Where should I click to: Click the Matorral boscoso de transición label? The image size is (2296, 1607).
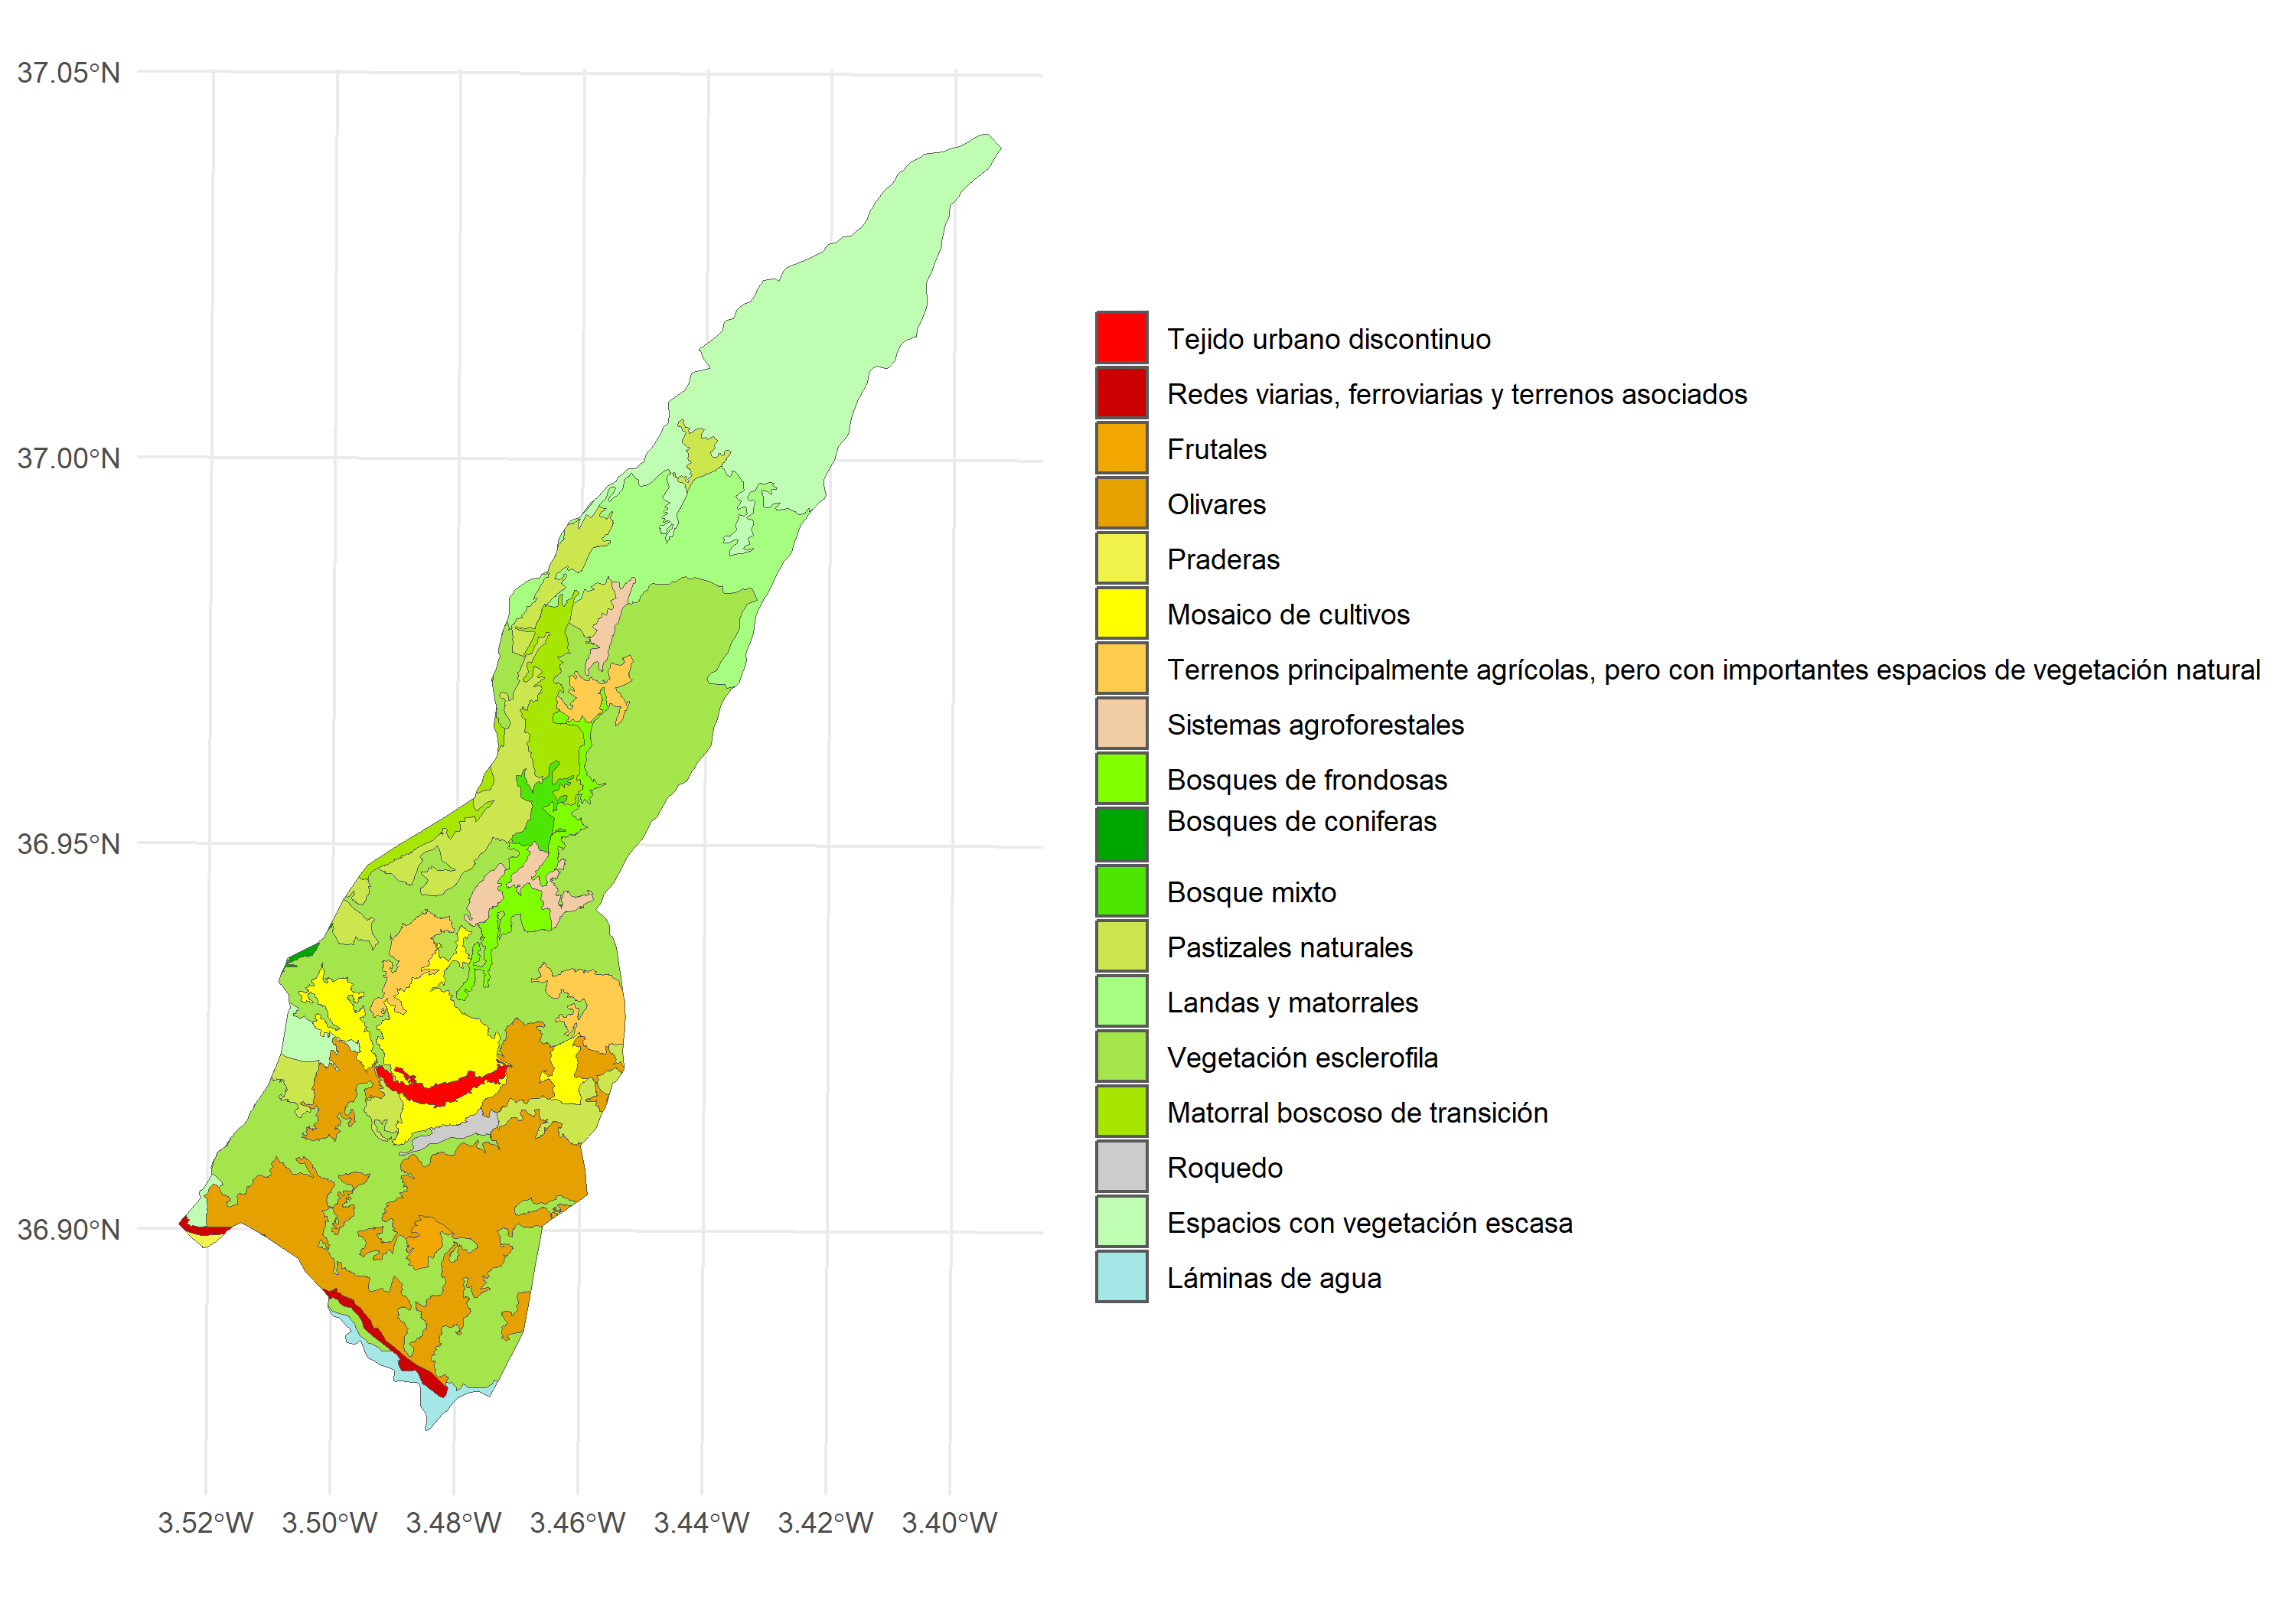[x=1357, y=1112]
